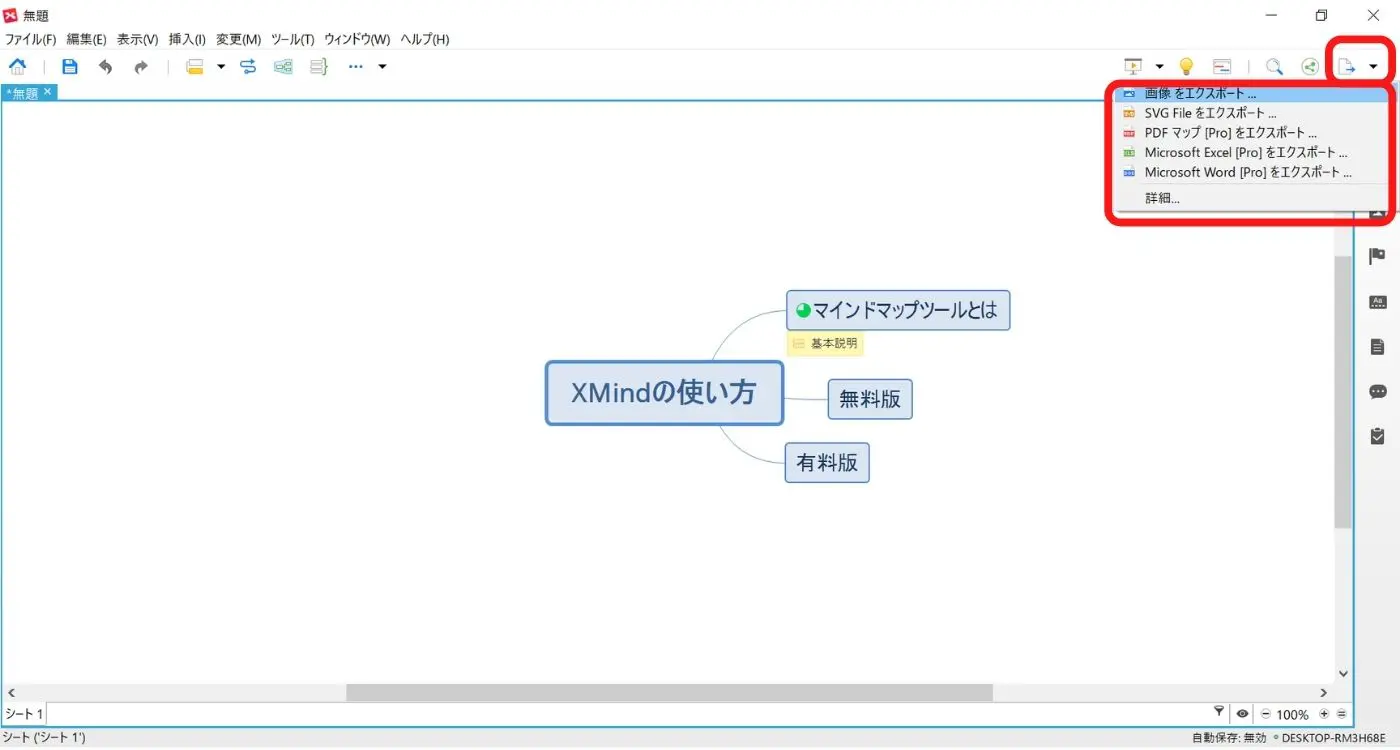Screen dimensions: 1400x750
Task: Open the notes panel icon in sidebar
Action: coord(1377,347)
